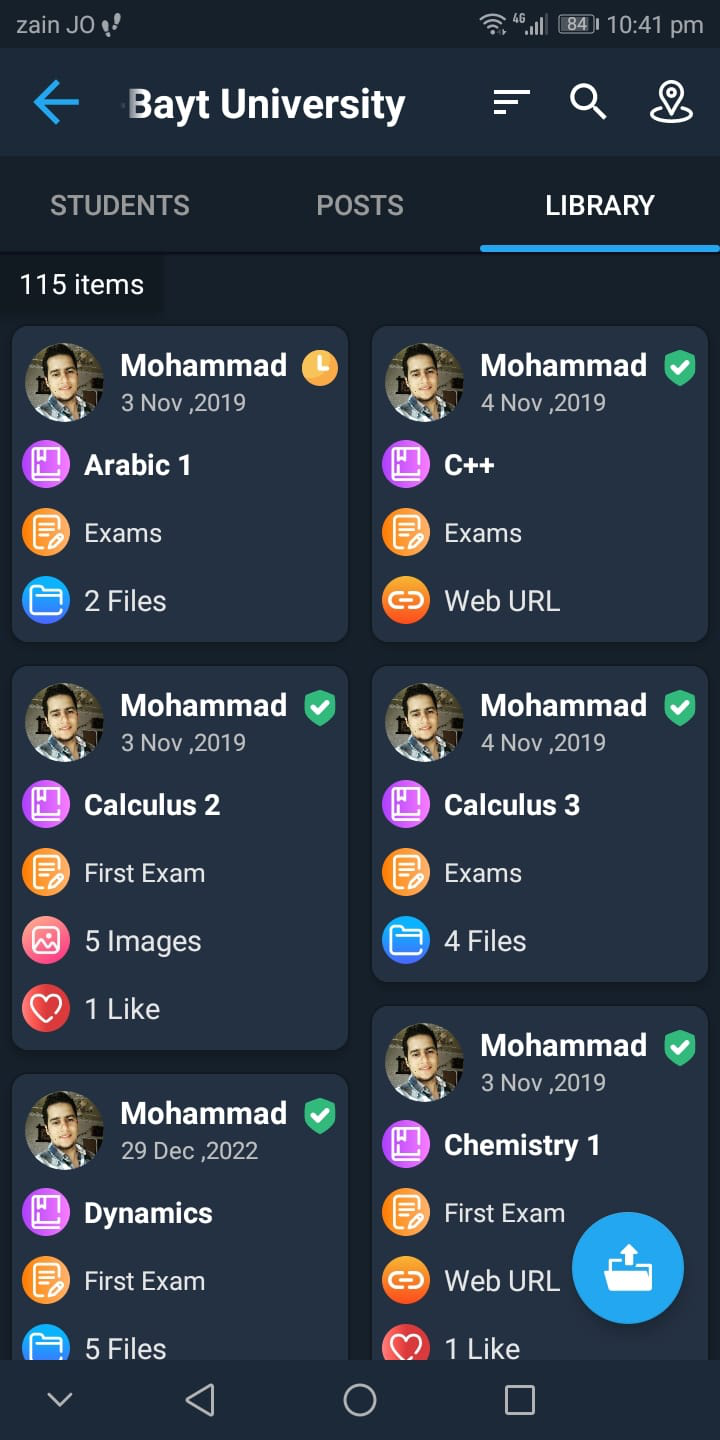Image resolution: width=720 pixels, height=1440 pixels.
Task: Tap the heart icon on Calculus 2
Action: [x=46, y=1009]
